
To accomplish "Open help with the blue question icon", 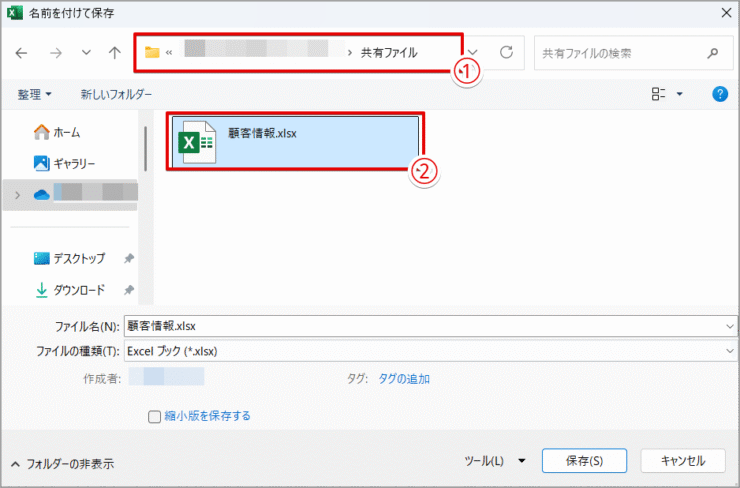I will point(720,94).
